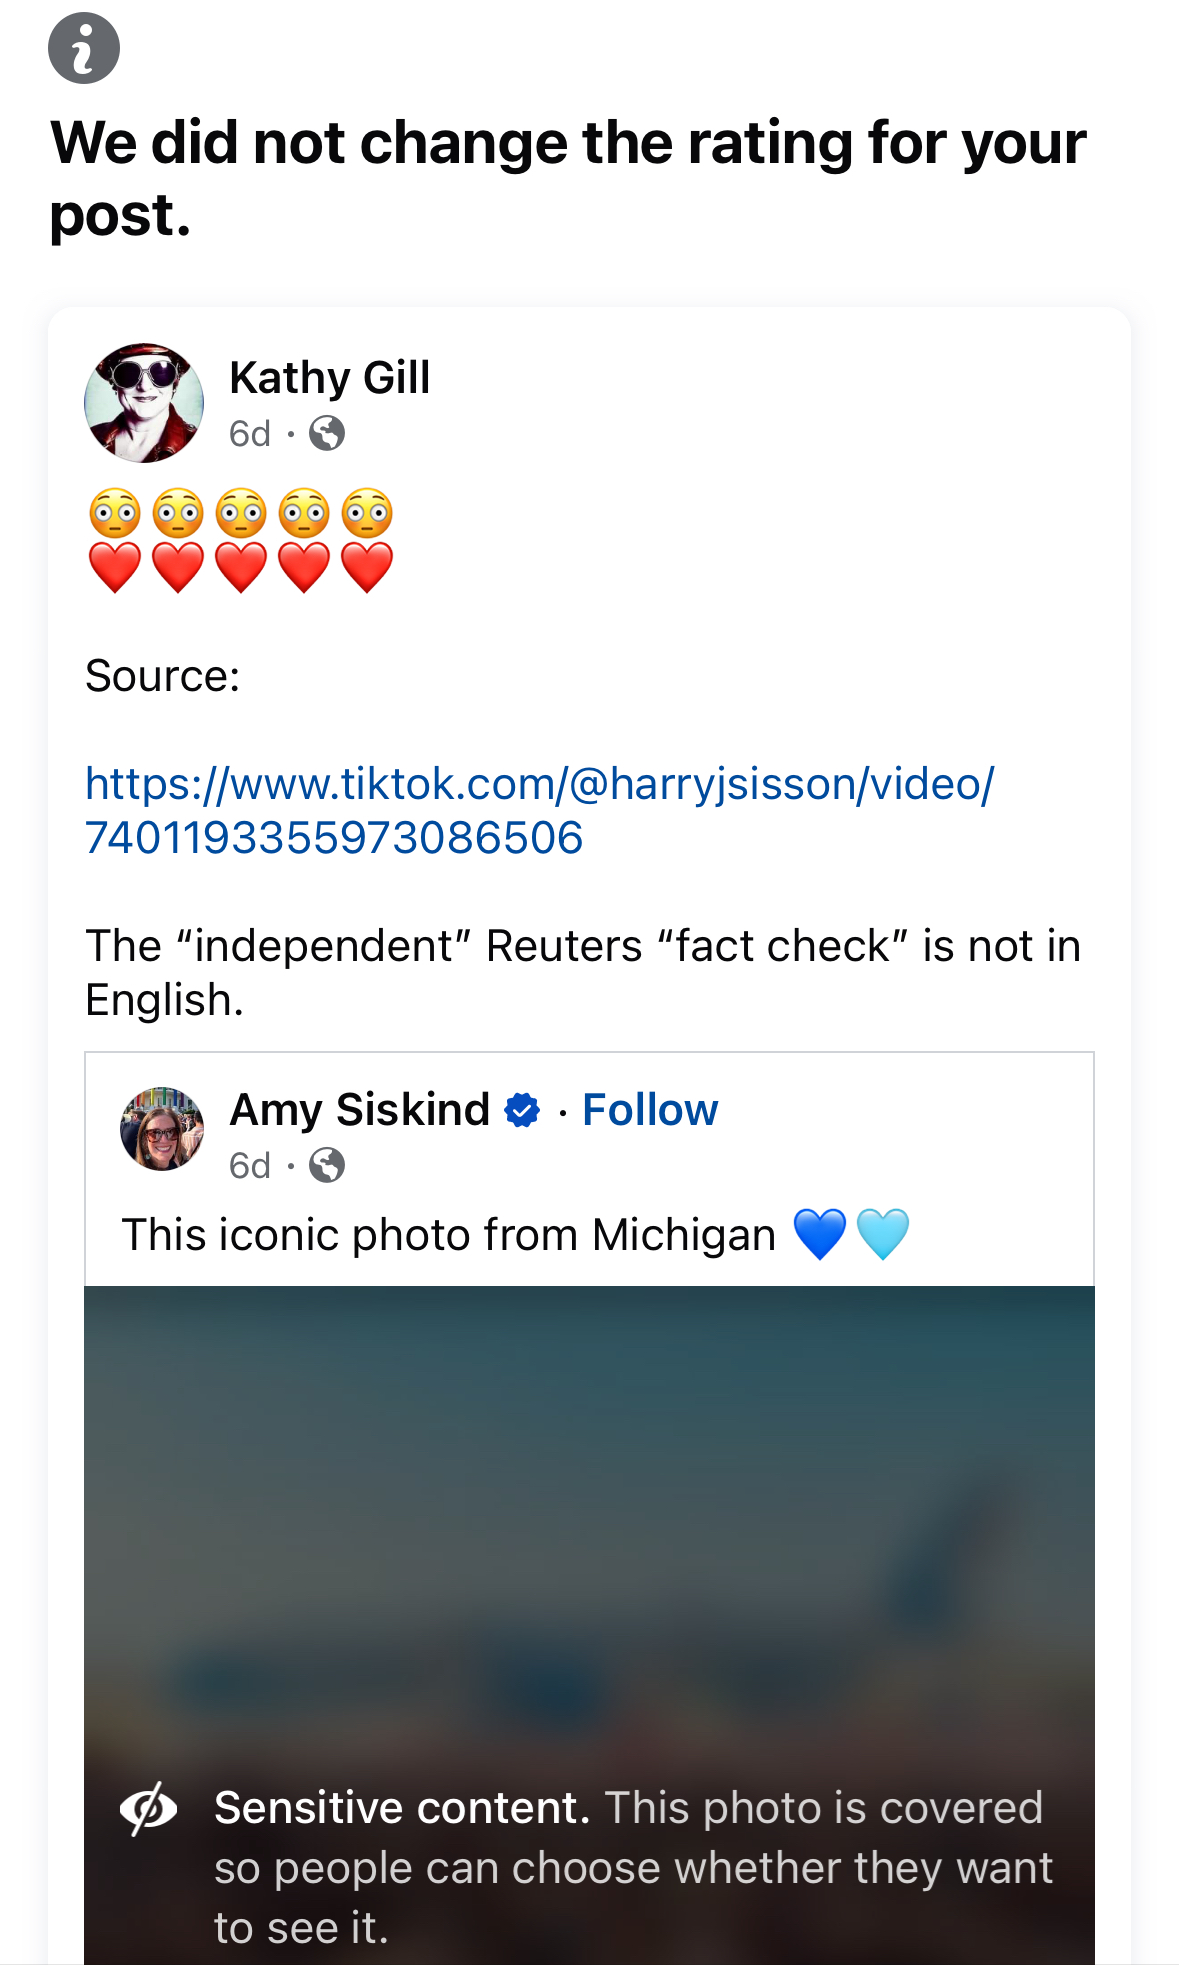Click the dark blue heart emoji
Screen dimensions: 1179x1965
point(820,1234)
